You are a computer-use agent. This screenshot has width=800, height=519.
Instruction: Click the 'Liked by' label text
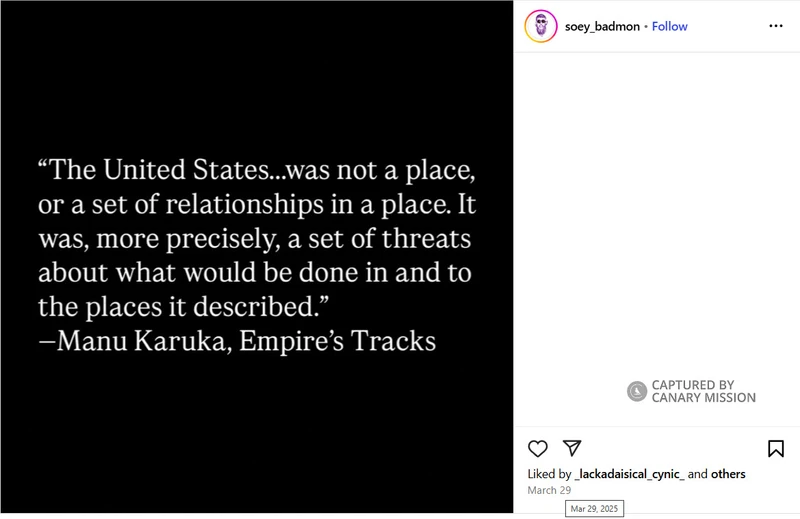coord(549,474)
